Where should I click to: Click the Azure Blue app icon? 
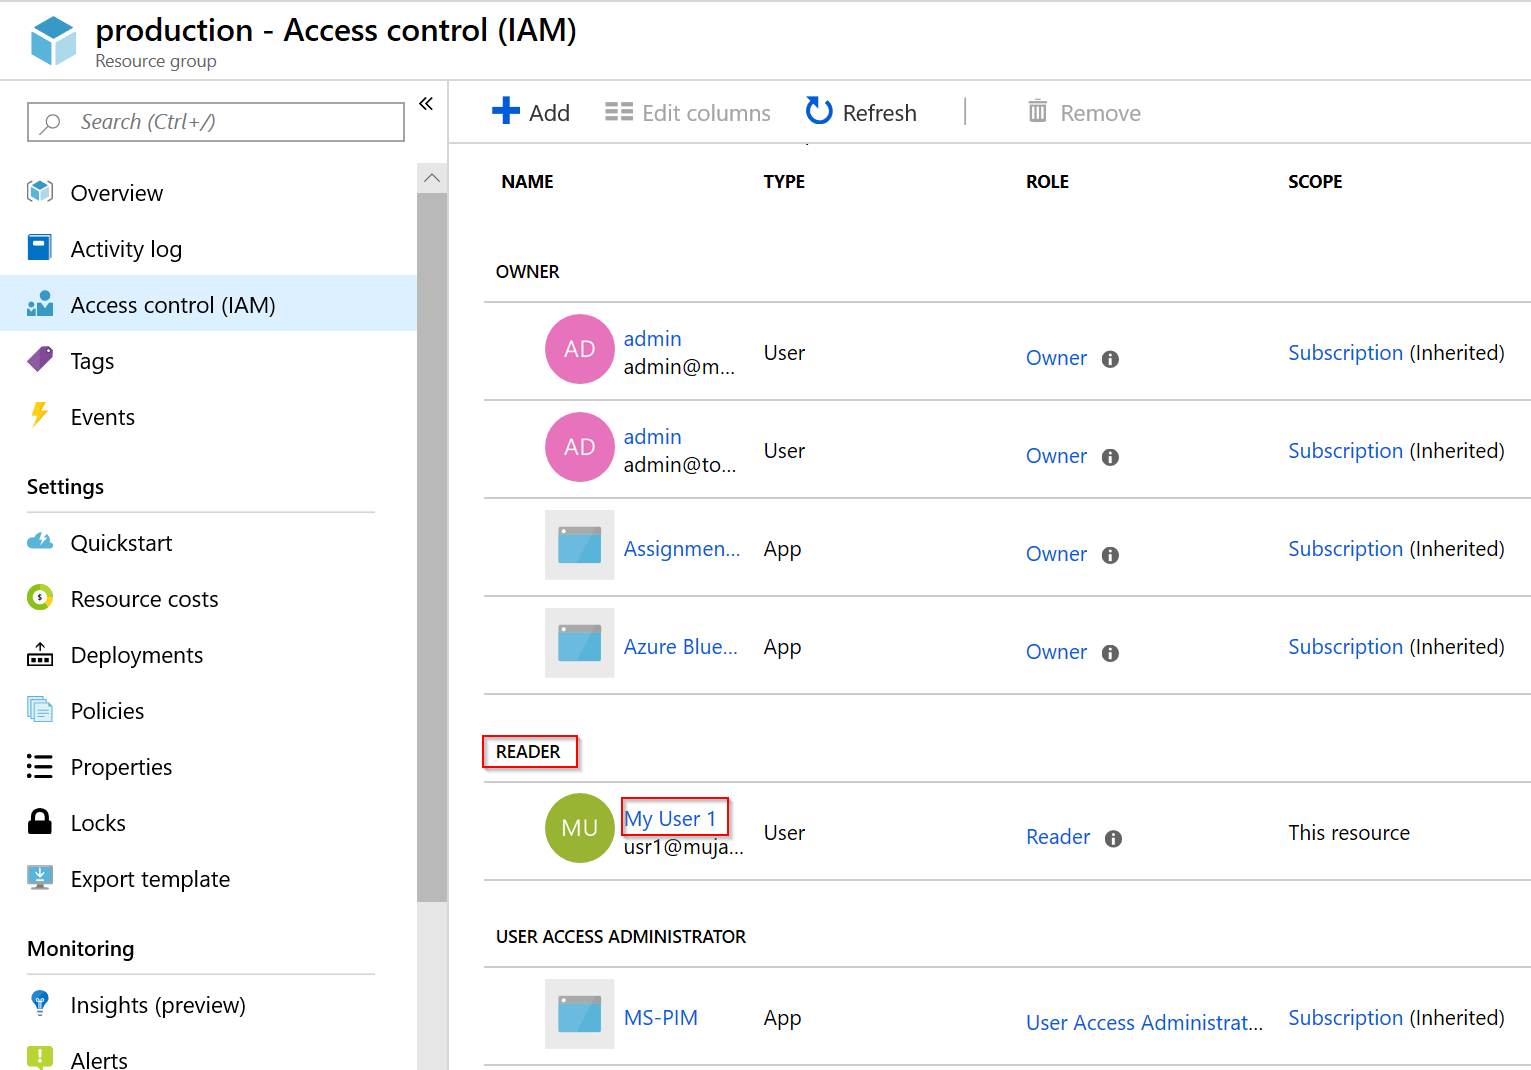[580, 643]
